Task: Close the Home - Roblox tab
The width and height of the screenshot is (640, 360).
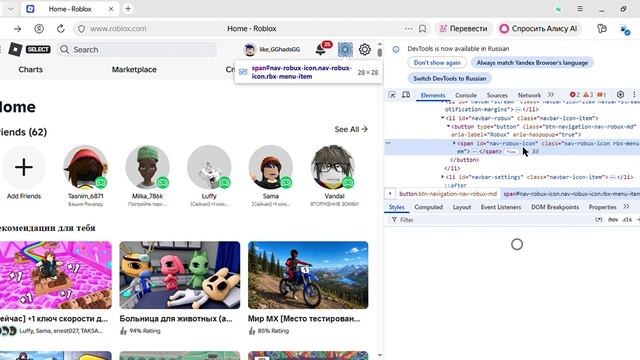Action: [x=111, y=9]
